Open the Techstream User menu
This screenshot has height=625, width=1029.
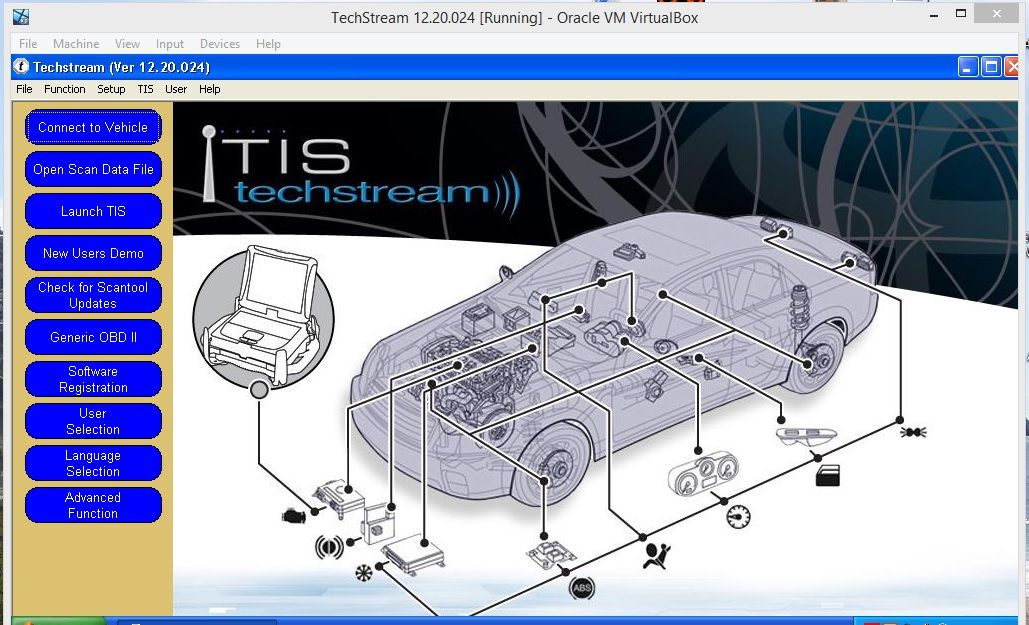176,89
